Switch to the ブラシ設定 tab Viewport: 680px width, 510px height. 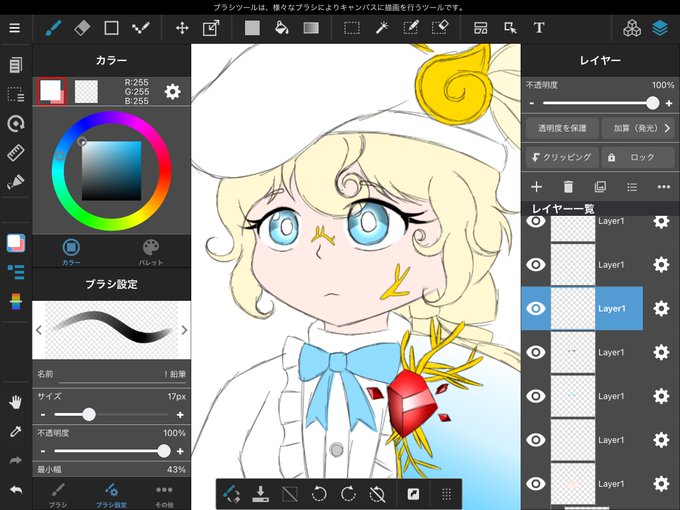111,496
